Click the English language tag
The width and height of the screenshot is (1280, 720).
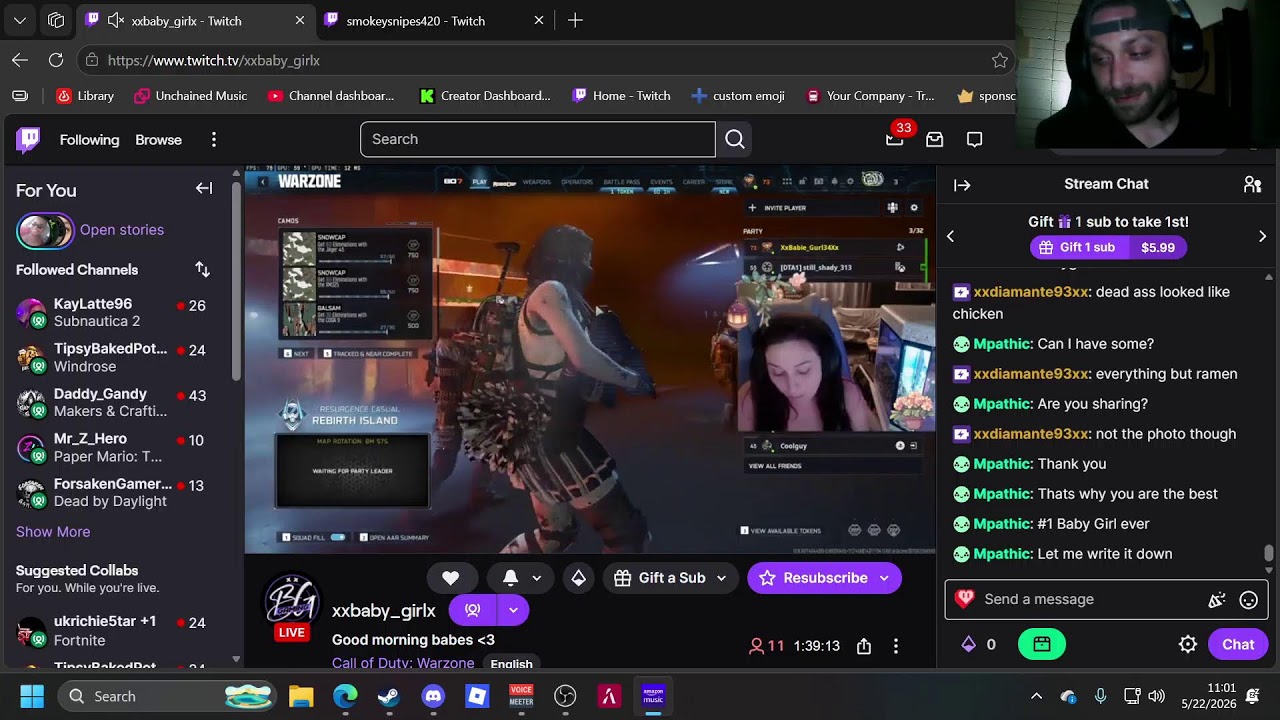pyautogui.click(x=511, y=663)
